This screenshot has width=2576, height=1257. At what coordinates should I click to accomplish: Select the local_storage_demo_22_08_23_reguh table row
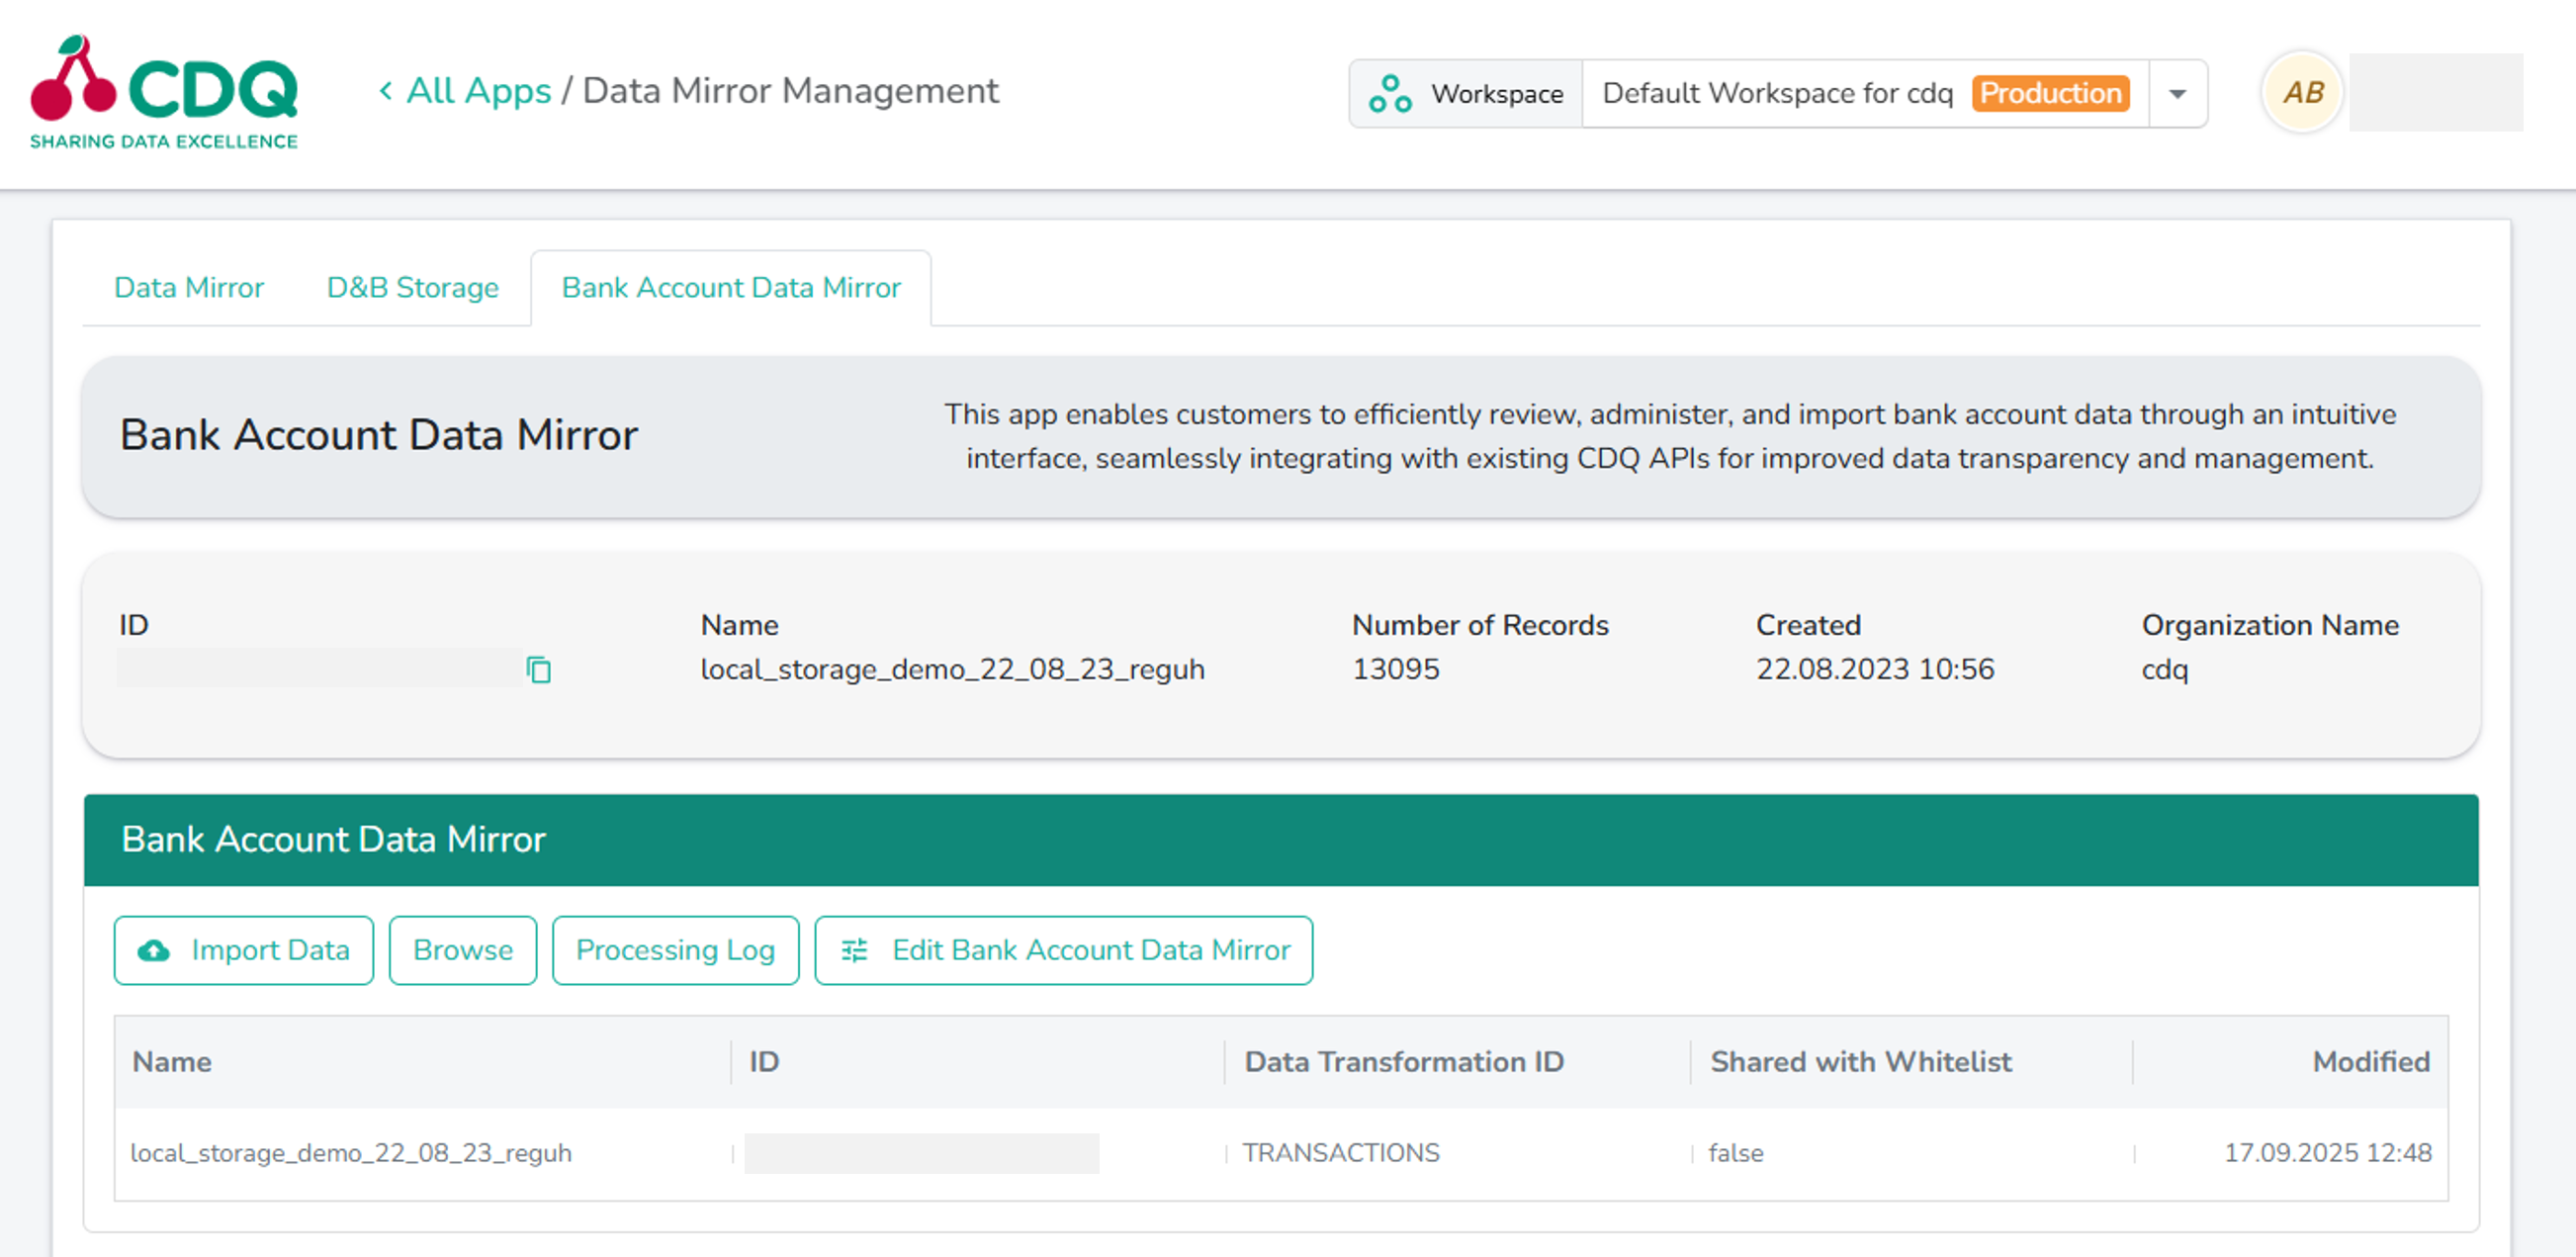(x=352, y=1153)
